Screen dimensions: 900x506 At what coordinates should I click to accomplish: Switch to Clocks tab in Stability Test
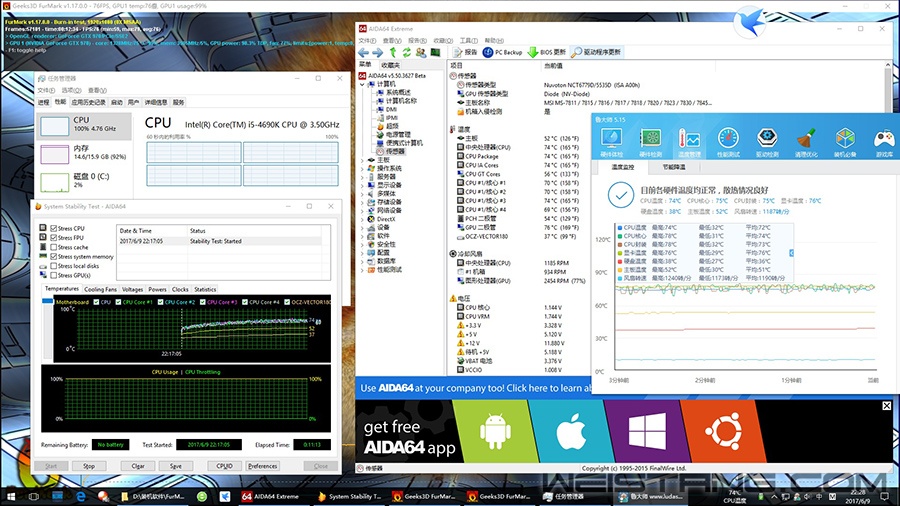[x=180, y=290]
